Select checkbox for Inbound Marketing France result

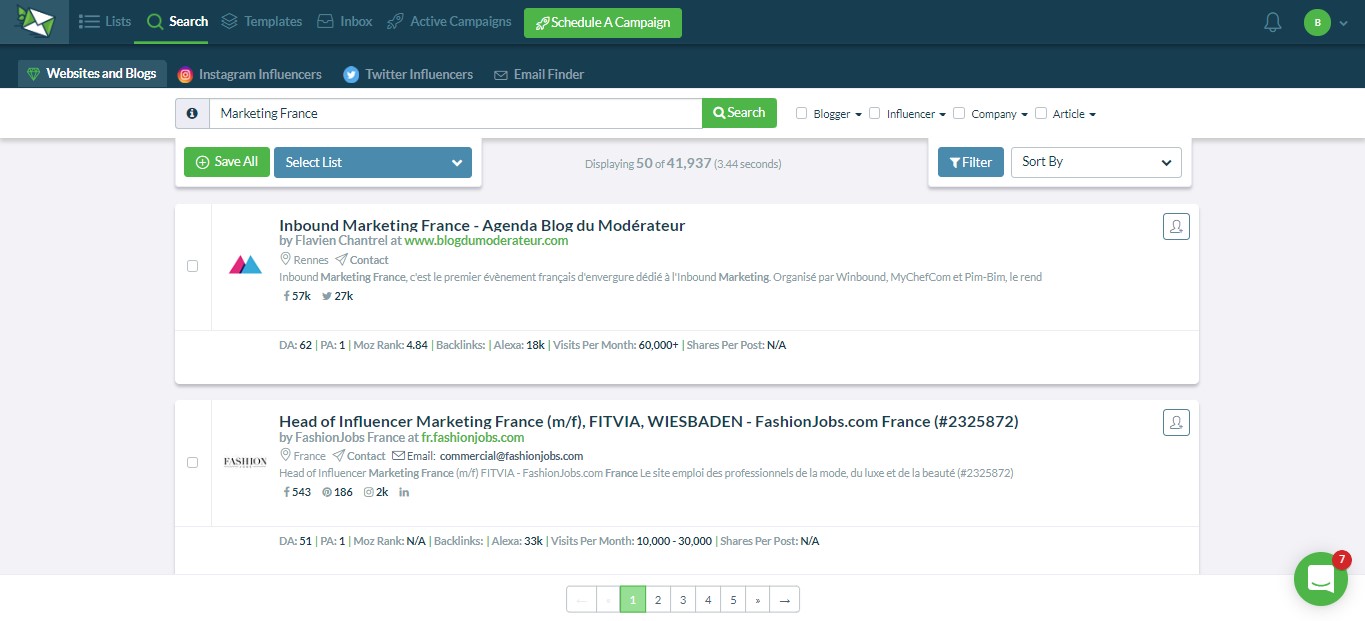coord(193,266)
